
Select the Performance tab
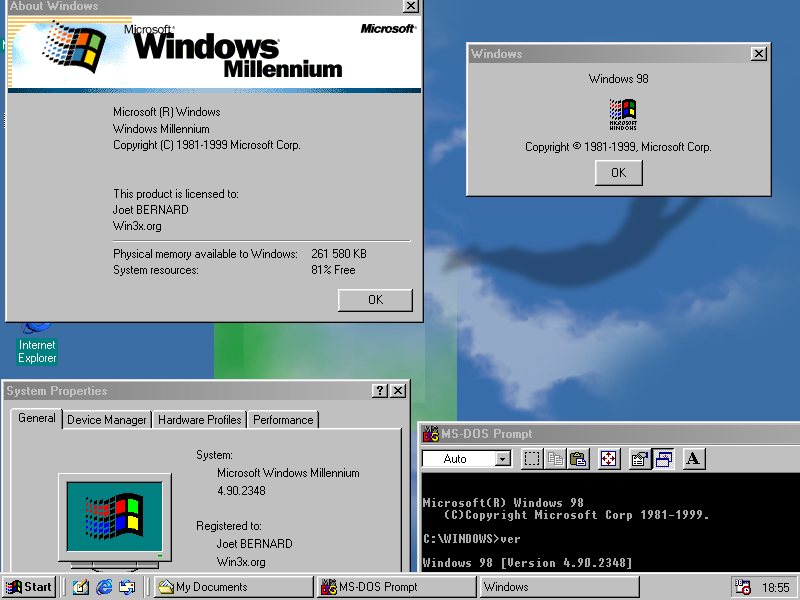[x=282, y=420]
